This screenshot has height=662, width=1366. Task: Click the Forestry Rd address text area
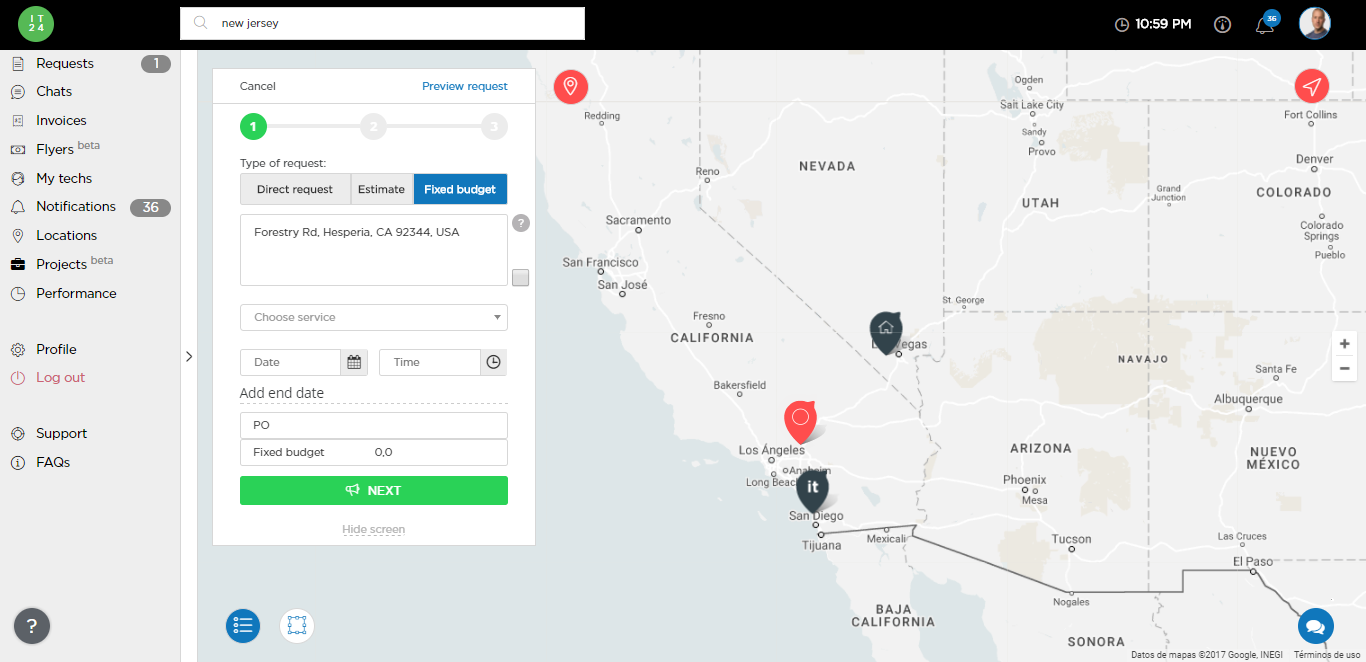pyautogui.click(x=374, y=250)
